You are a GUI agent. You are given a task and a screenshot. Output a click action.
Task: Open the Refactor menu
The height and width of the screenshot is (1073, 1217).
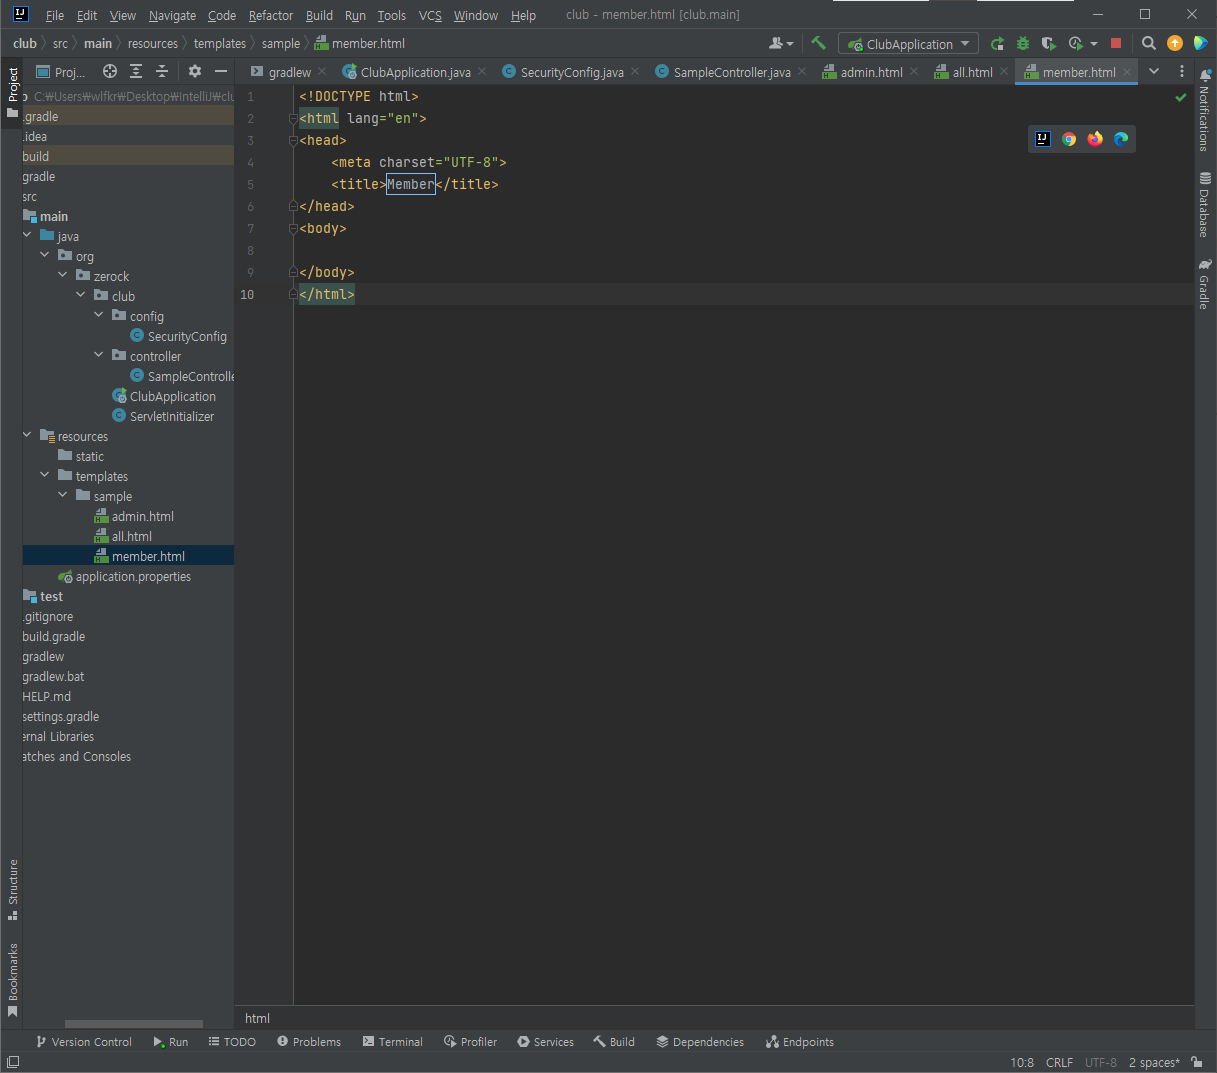tap(271, 15)
